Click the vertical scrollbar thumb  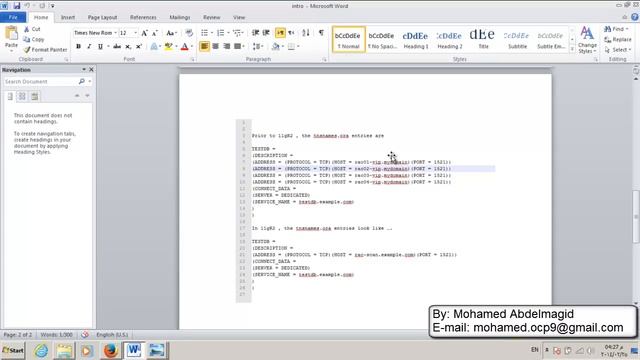[x=636, y=216]
